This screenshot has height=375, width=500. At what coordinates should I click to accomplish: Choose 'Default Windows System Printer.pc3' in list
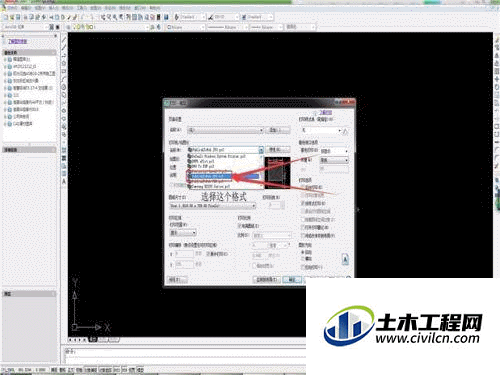pos(217,156)
